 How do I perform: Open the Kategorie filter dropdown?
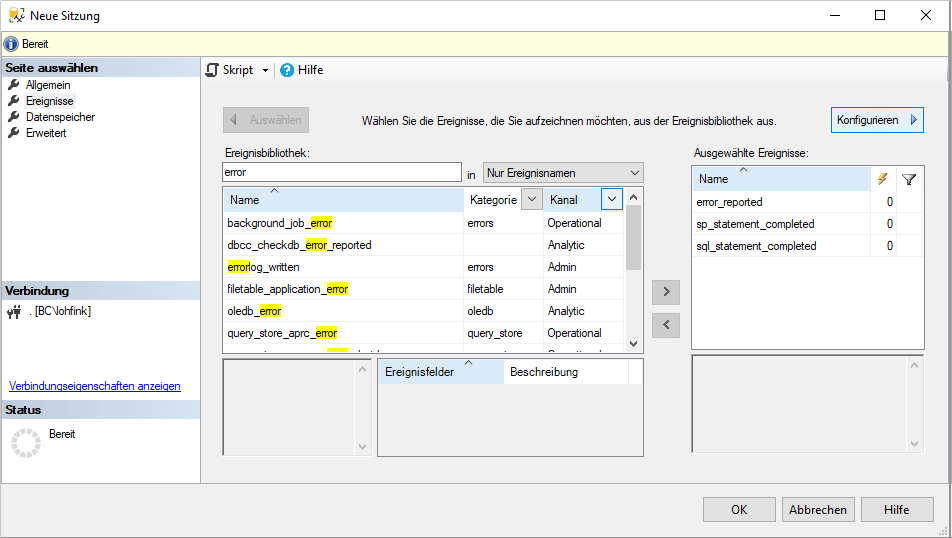click(x=532, y=199)
